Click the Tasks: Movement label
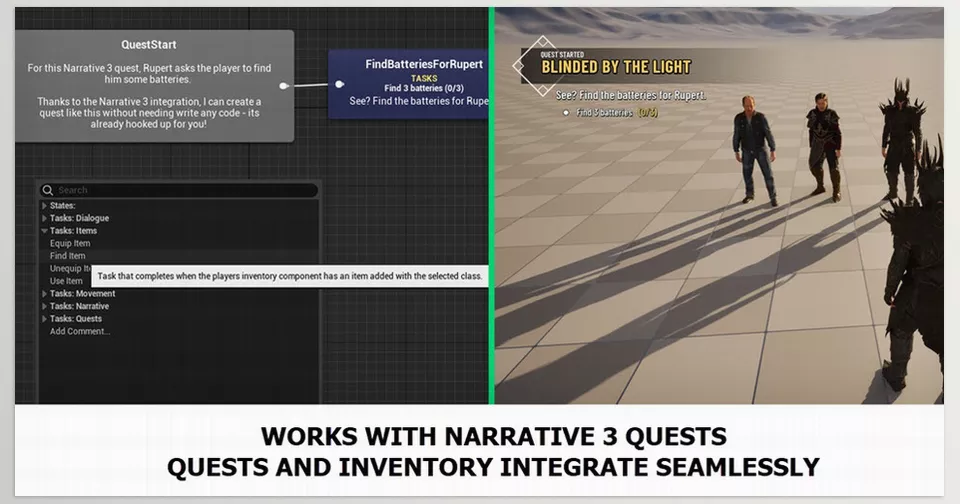960x504 pixels. click(x=82, y=294)
